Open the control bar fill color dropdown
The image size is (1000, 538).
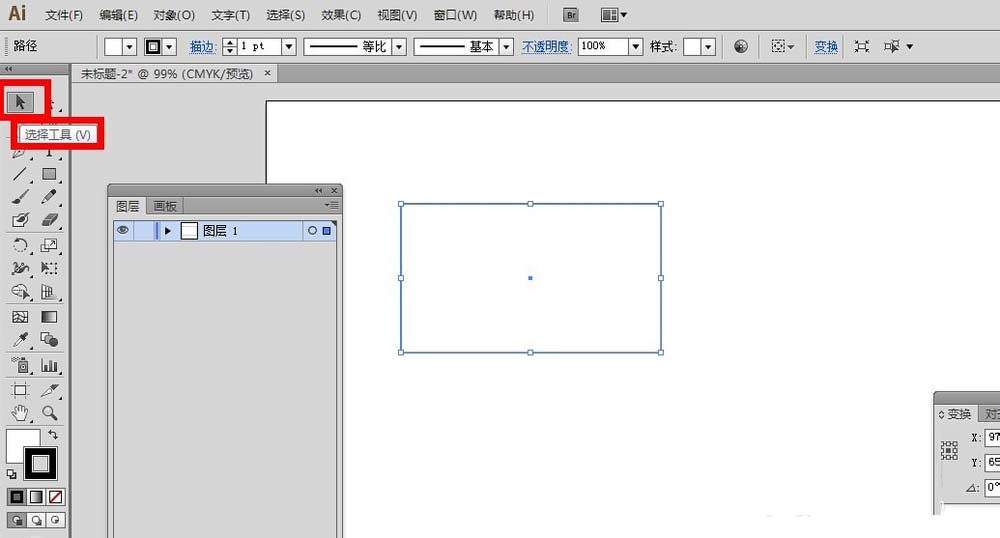(129, 47)
